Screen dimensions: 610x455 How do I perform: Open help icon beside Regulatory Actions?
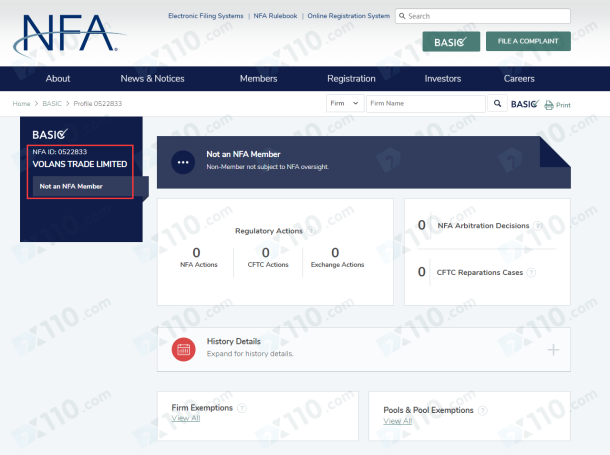click(311, 231)
